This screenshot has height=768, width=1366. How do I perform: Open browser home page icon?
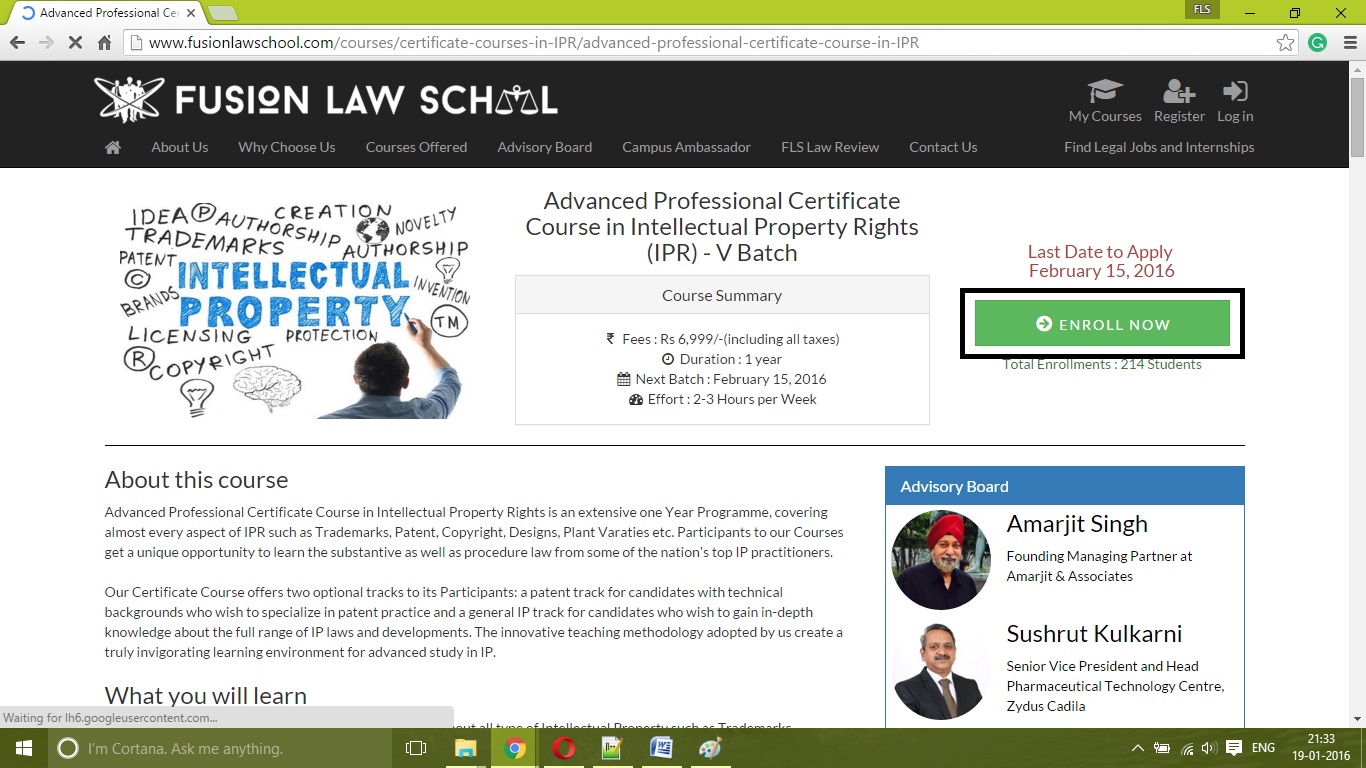pos(104,43)
